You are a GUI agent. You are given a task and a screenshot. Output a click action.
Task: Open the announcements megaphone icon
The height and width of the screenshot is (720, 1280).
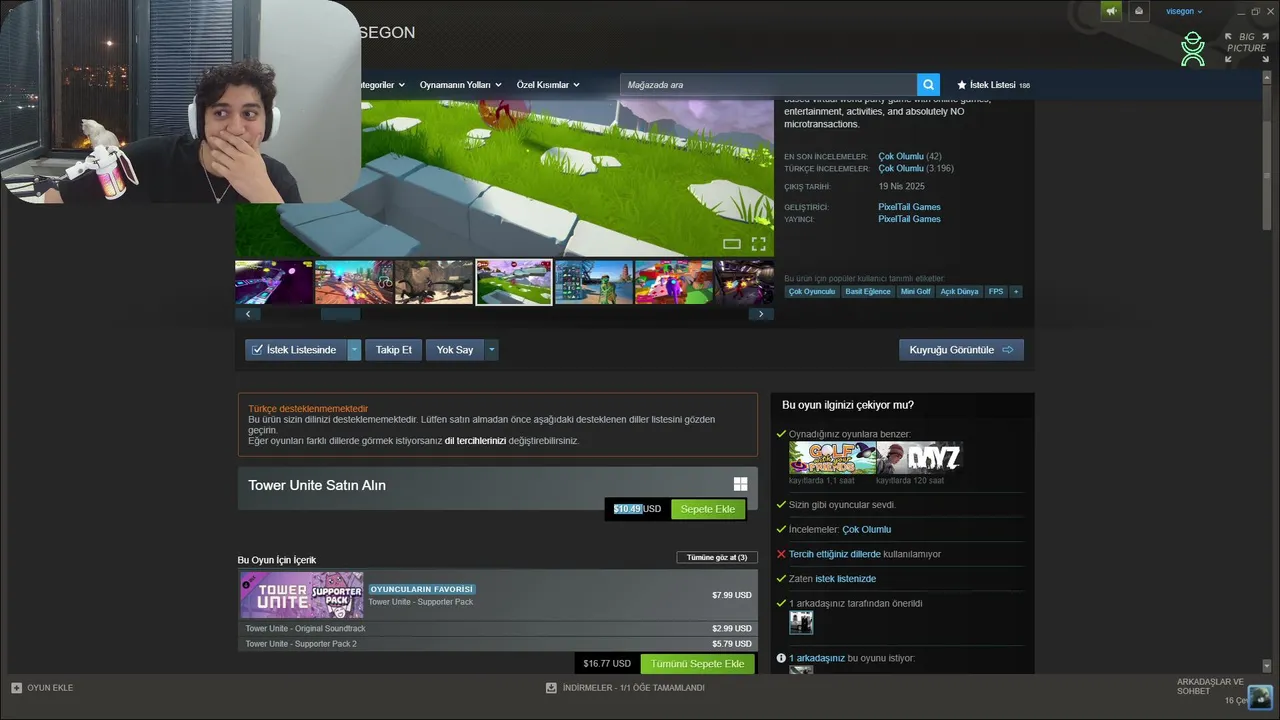tap(1111, 11)
